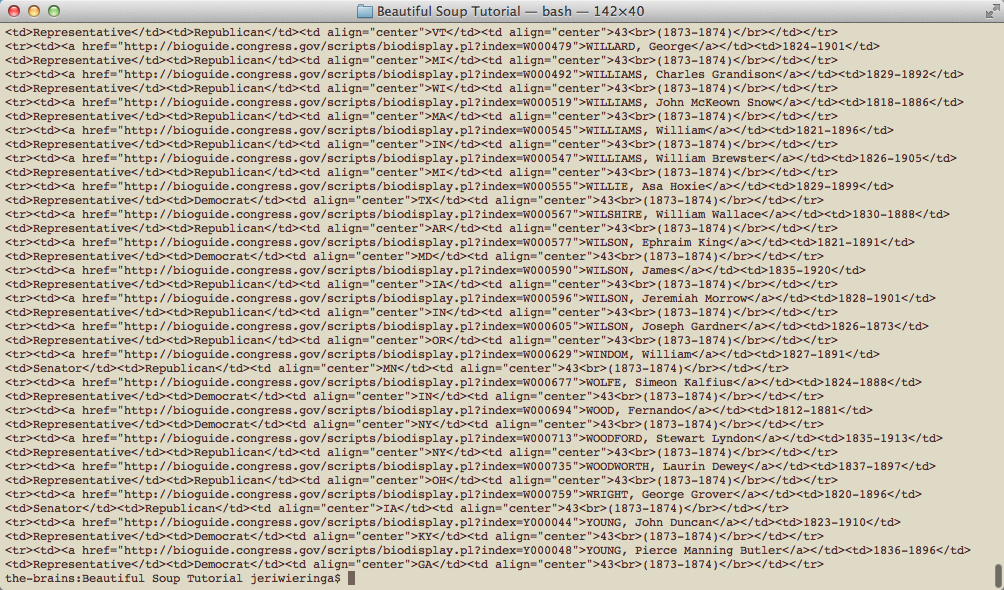Close the Terminal window with red button
Viewport: 1004px width, 590px height.
click(14, 11)
